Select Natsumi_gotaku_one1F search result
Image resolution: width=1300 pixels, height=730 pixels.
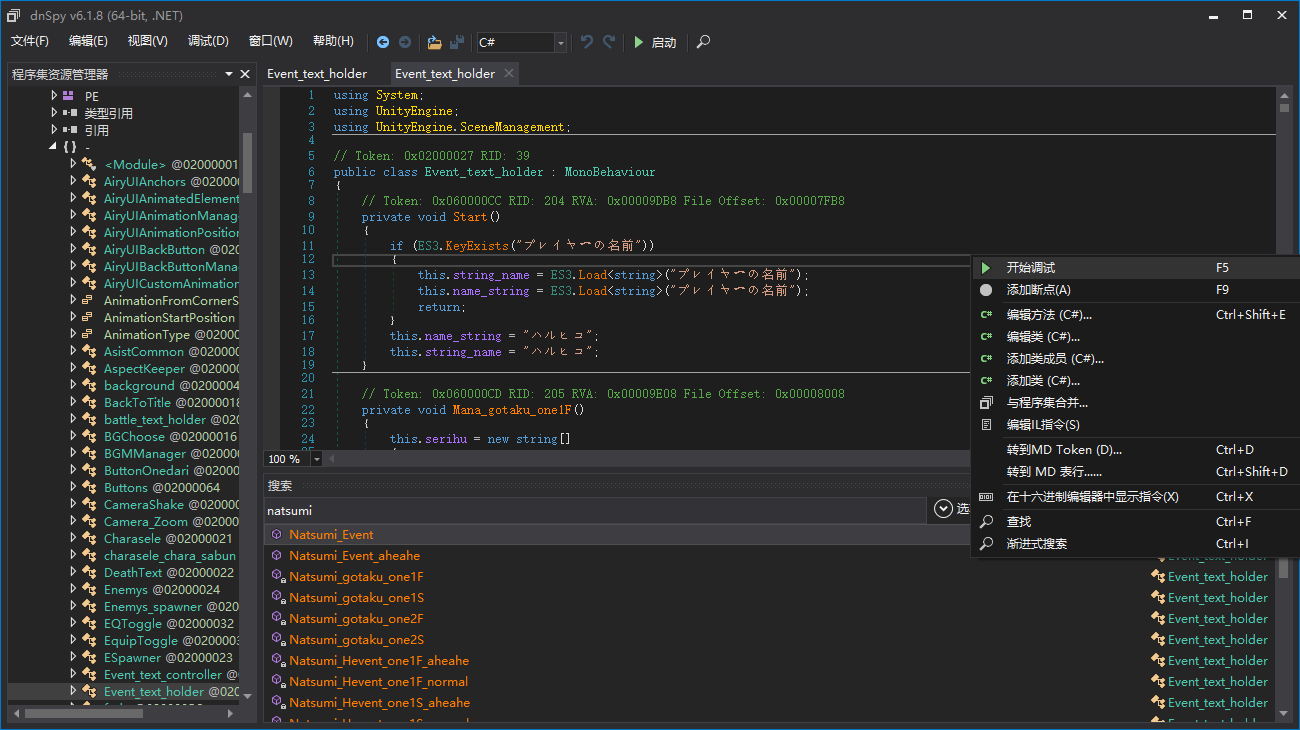tap(356, 577)
